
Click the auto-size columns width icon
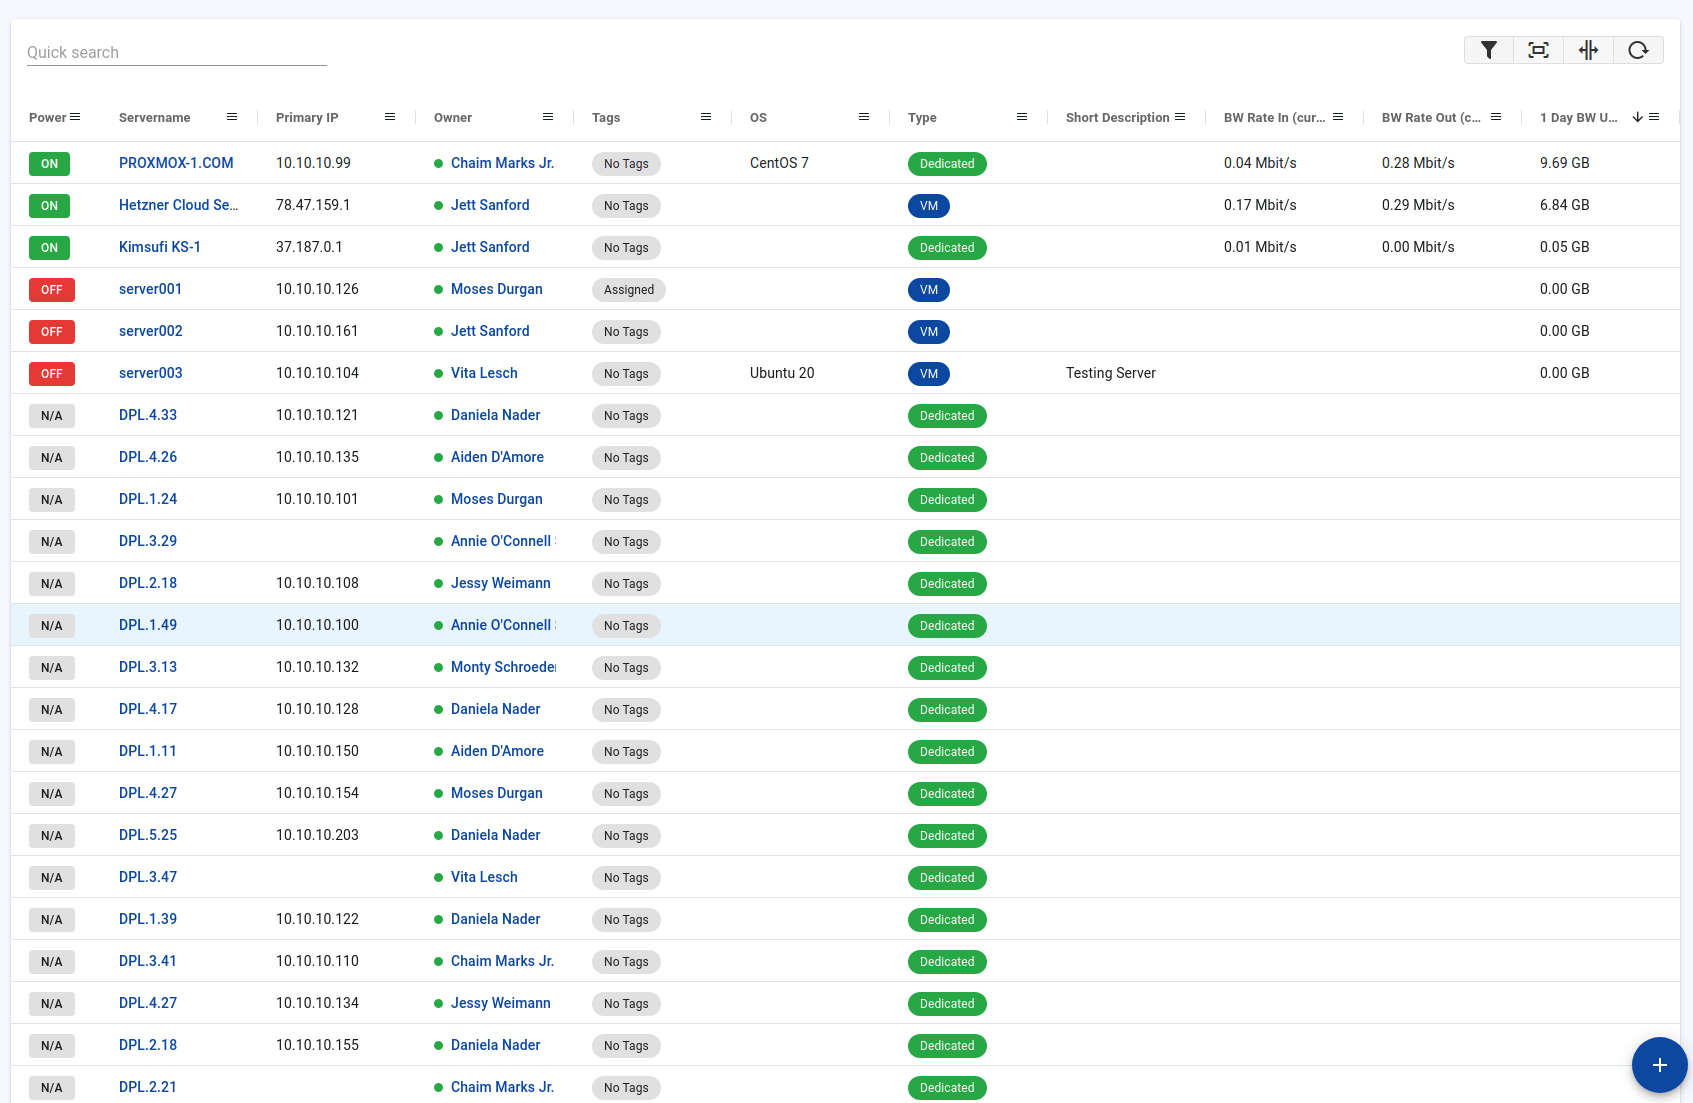(x=1588, y=50)
